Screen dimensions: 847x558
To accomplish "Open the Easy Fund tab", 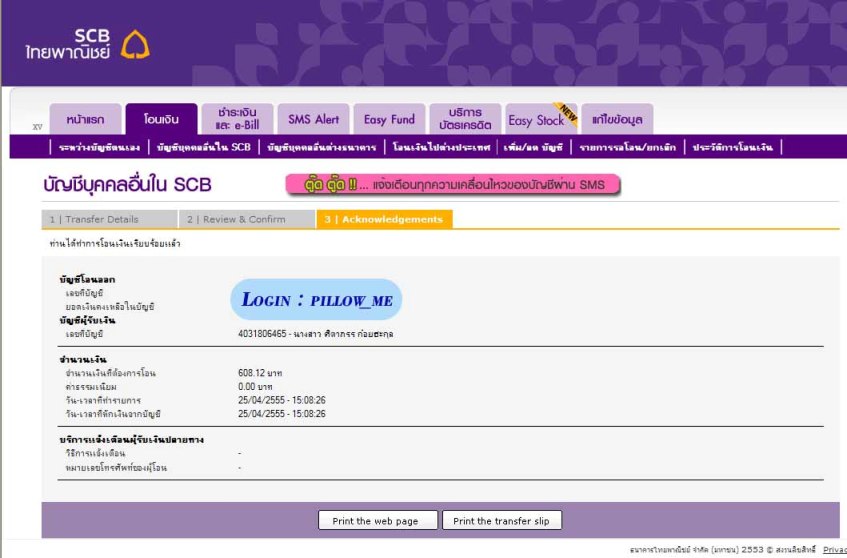I will point(389,119).
